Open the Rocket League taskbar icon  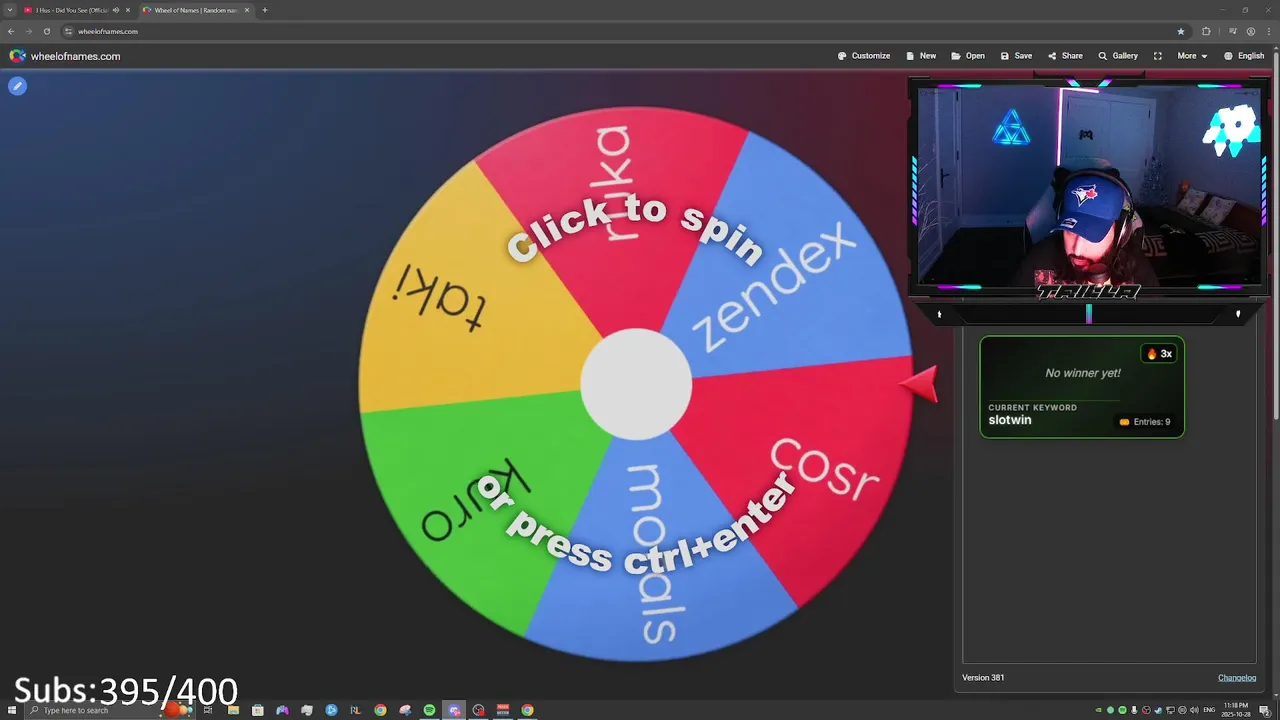tap(356, 710)
